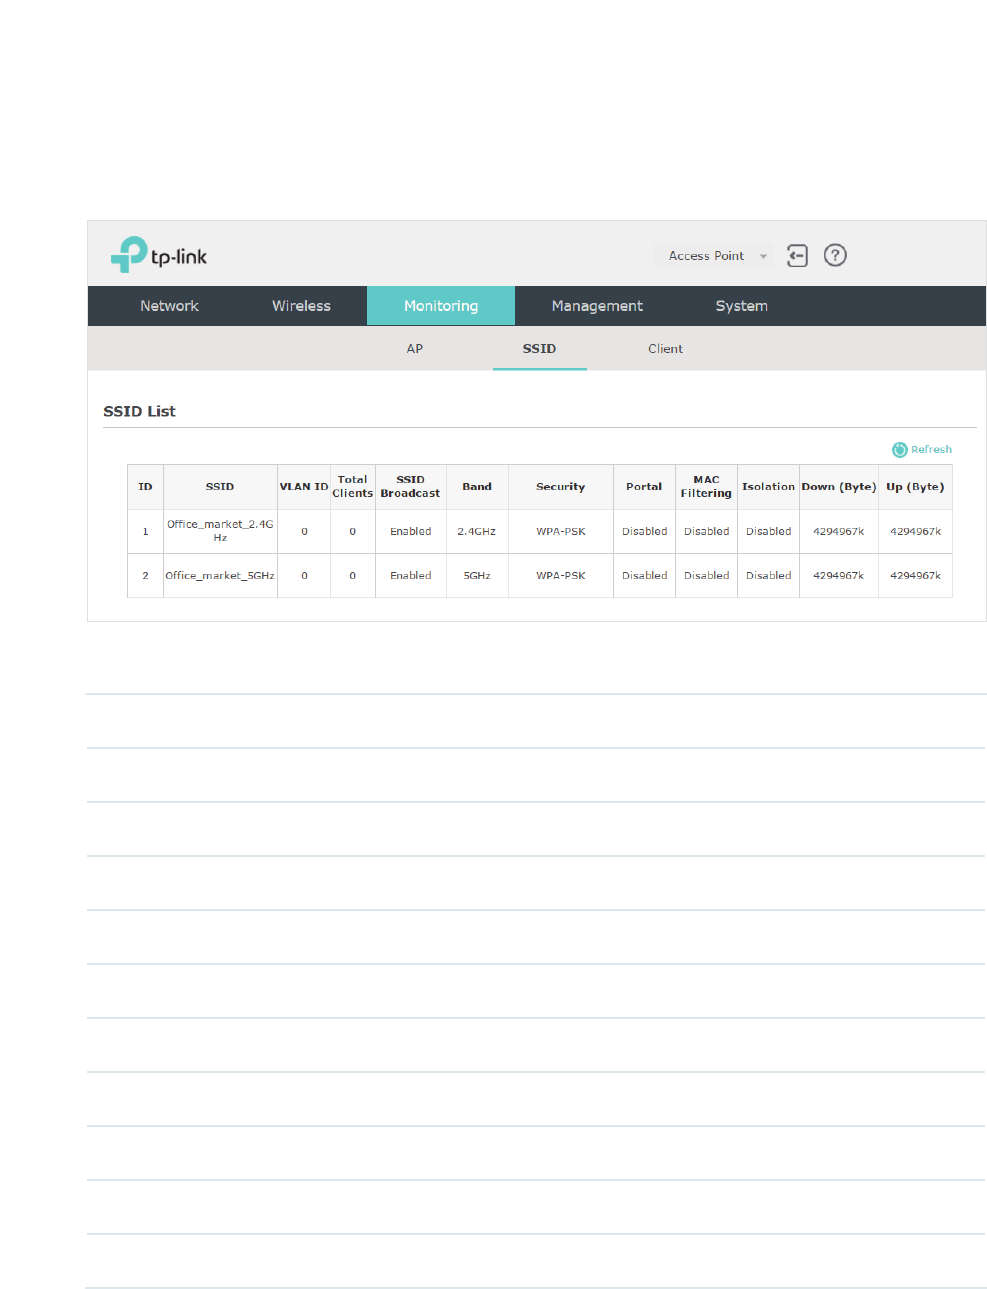Image resolution: width=987 pixels, height=1289 pixels.
Task: Switch to the AP tab
Action: click(414, 349)
